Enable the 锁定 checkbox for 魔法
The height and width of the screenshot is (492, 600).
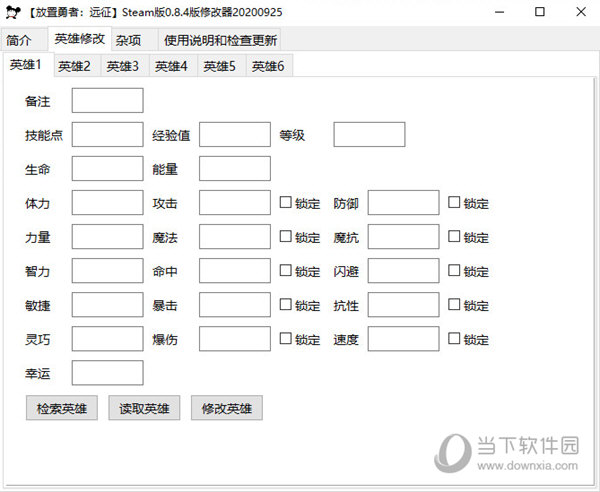[285, 236]
